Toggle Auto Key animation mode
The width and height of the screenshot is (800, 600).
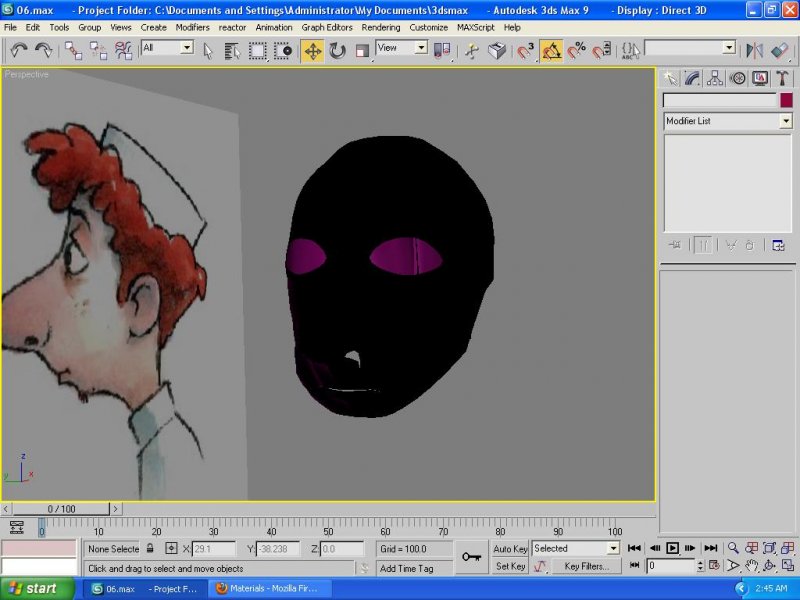click(510, 549)
